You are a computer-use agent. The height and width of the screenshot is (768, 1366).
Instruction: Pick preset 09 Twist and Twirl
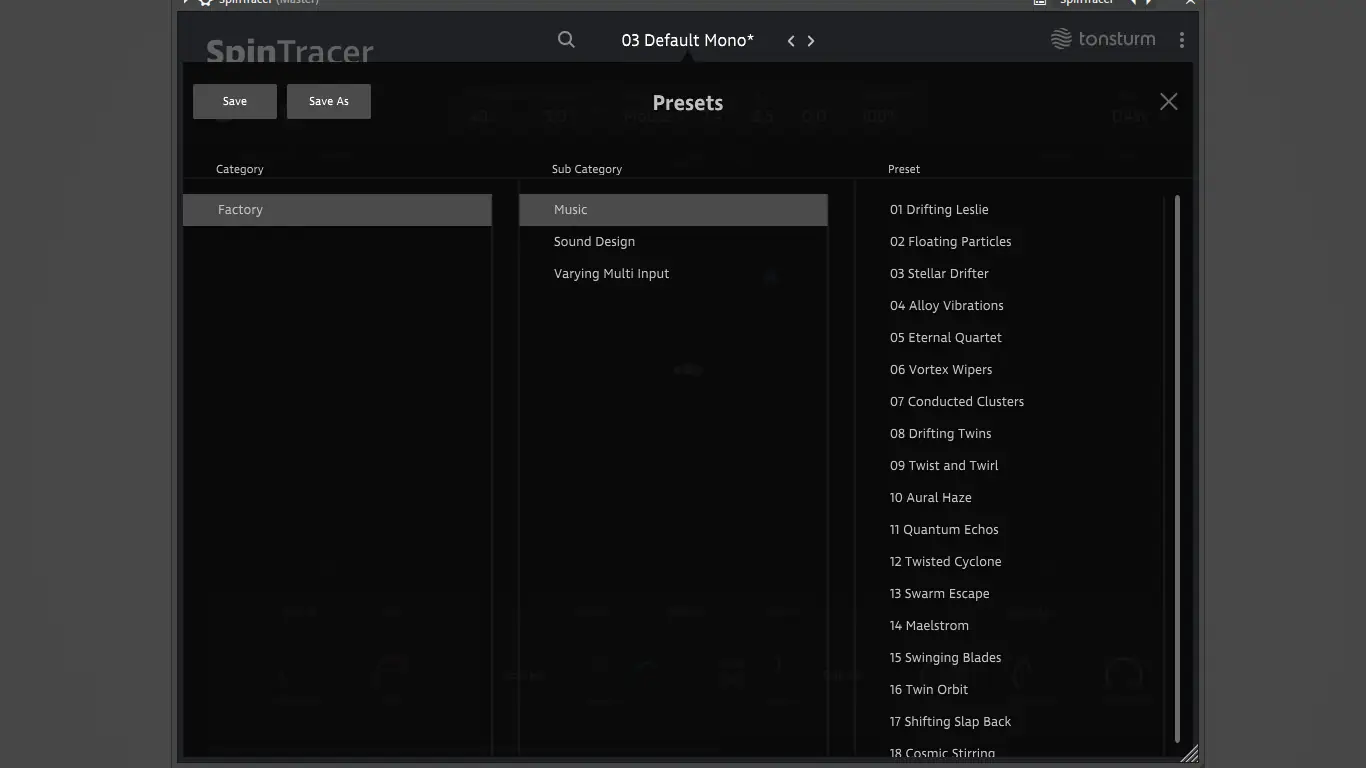(x=944, y=466)
